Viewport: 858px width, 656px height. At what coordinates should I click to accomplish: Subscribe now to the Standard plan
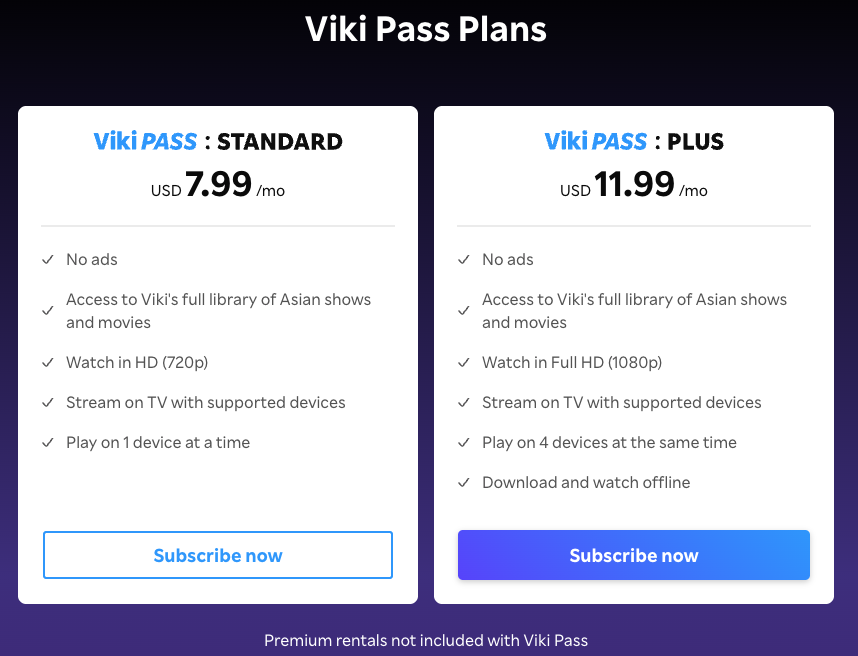(x=218, y=555)
